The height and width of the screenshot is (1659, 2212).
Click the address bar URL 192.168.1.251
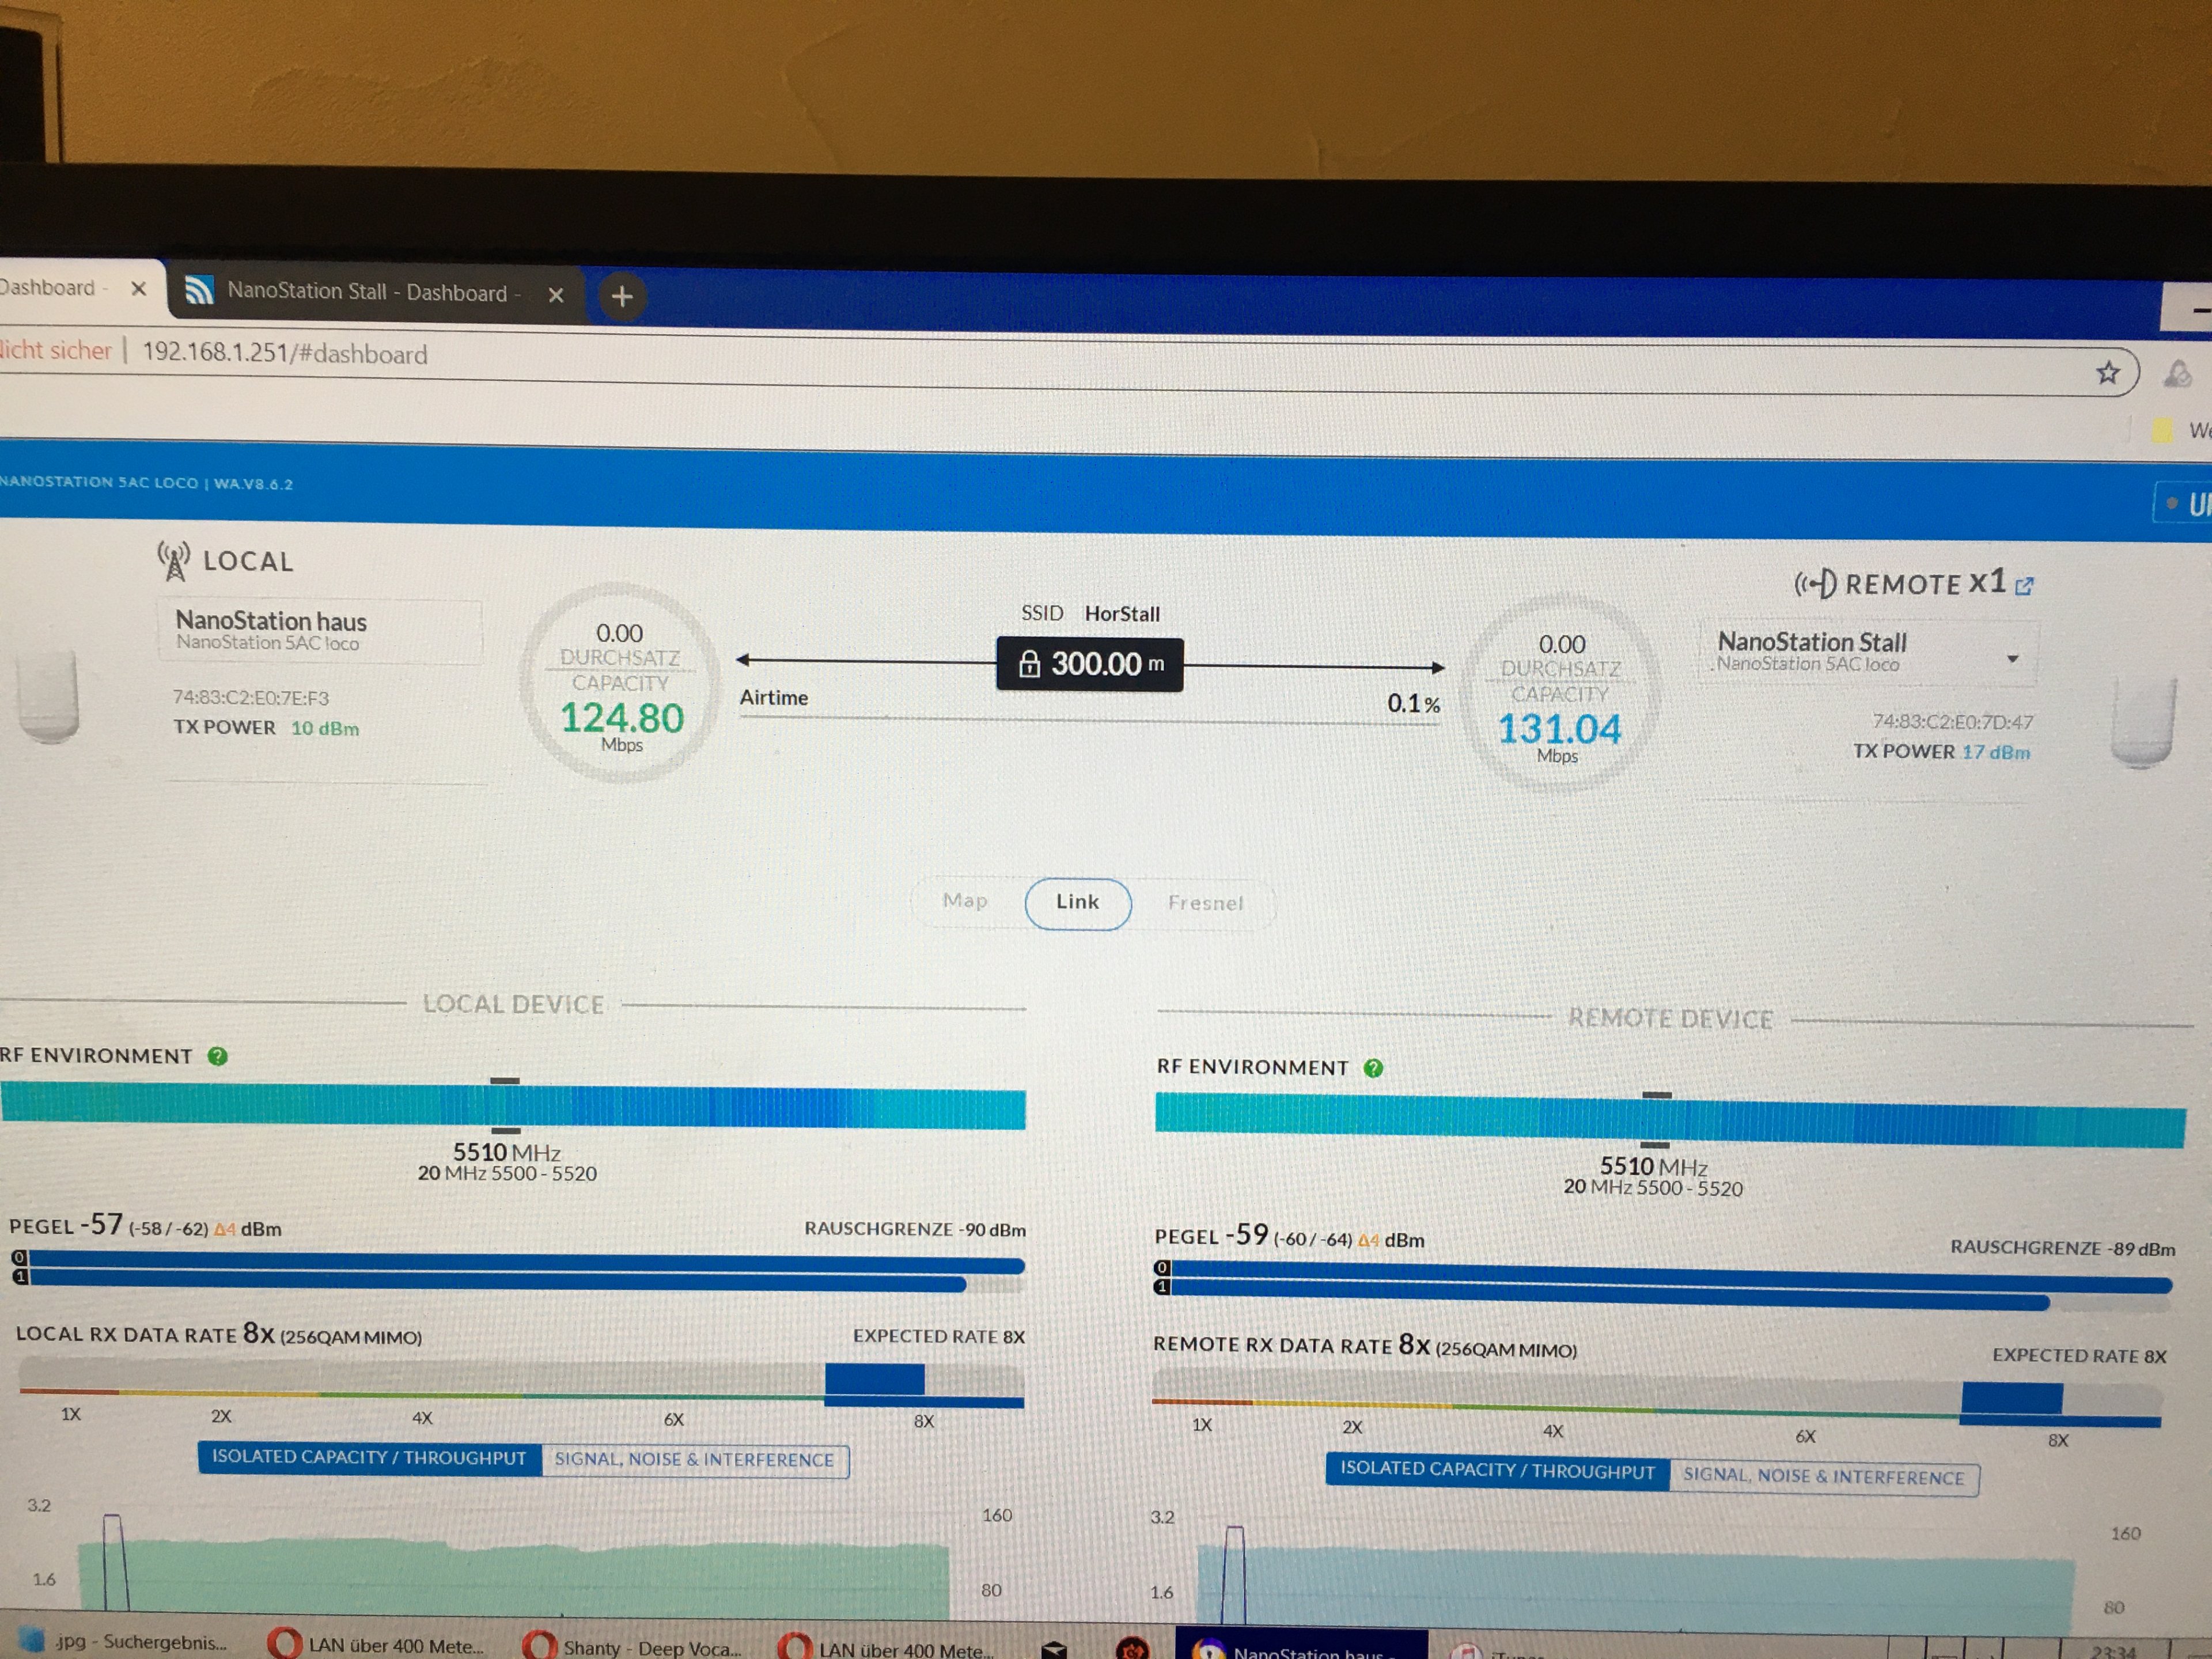(x=285, y=353)
